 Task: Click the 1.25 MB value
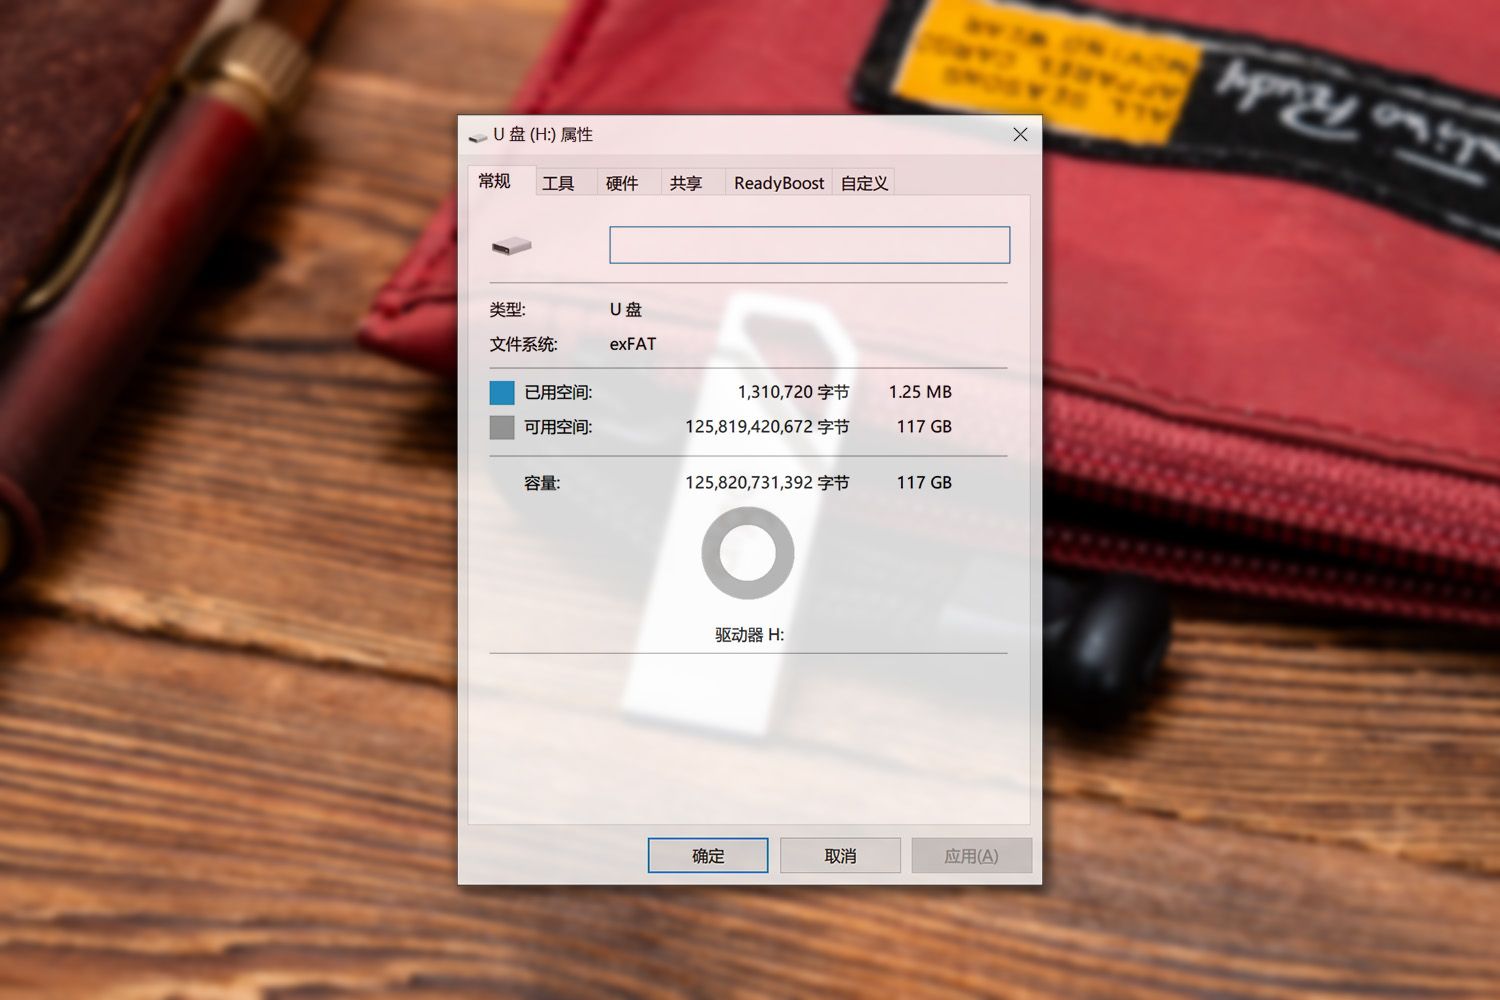click(920, 392)
